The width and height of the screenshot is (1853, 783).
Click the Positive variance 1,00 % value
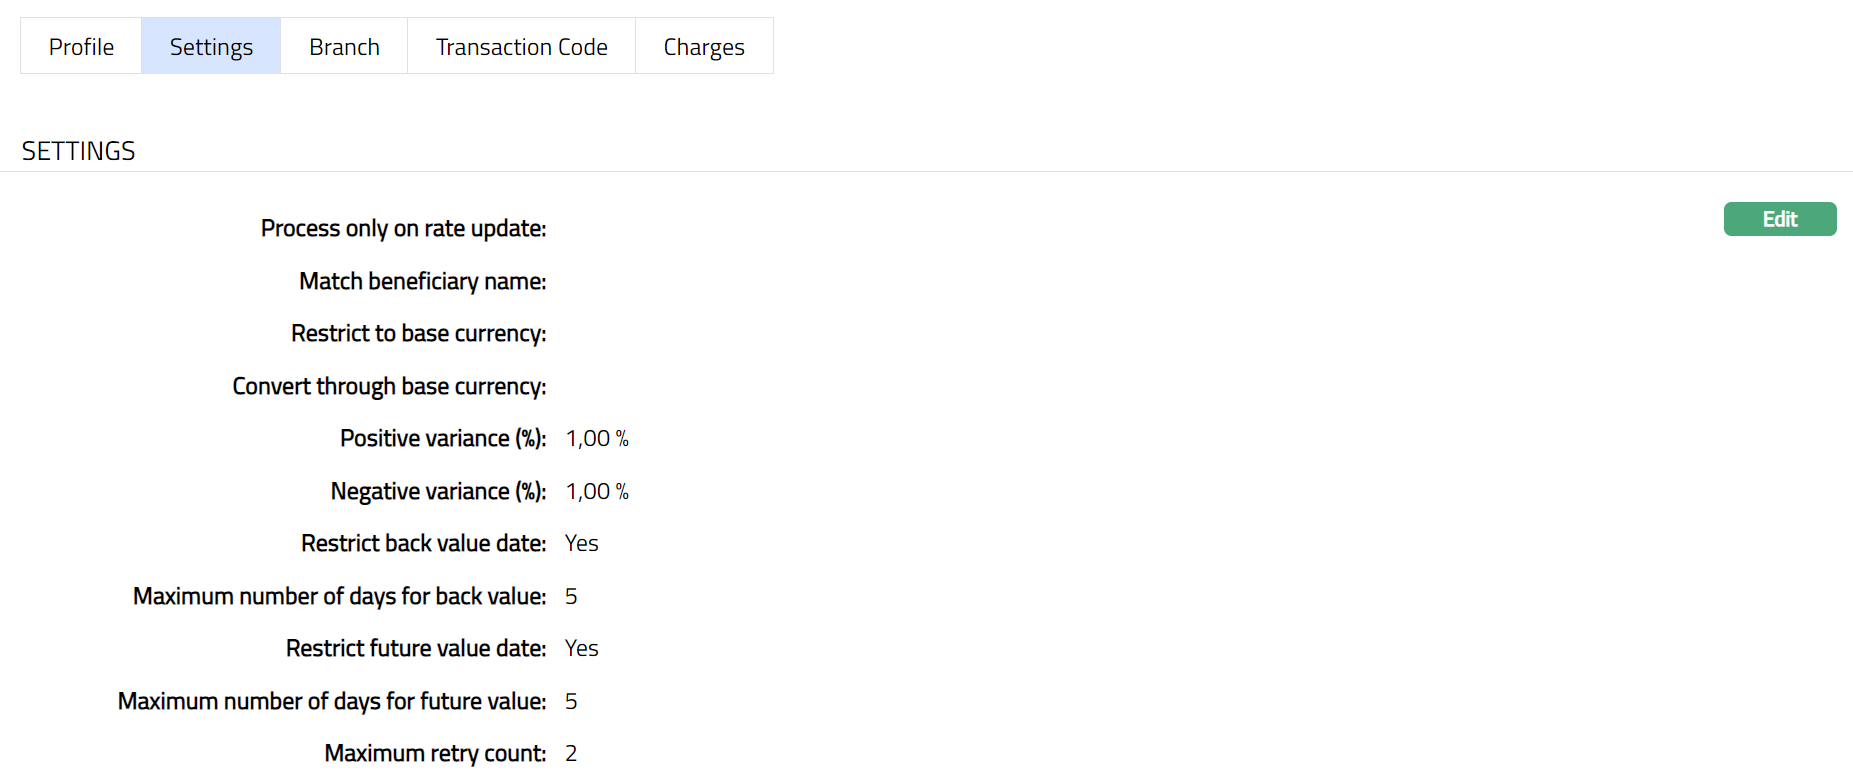click(x=597, y=439)
